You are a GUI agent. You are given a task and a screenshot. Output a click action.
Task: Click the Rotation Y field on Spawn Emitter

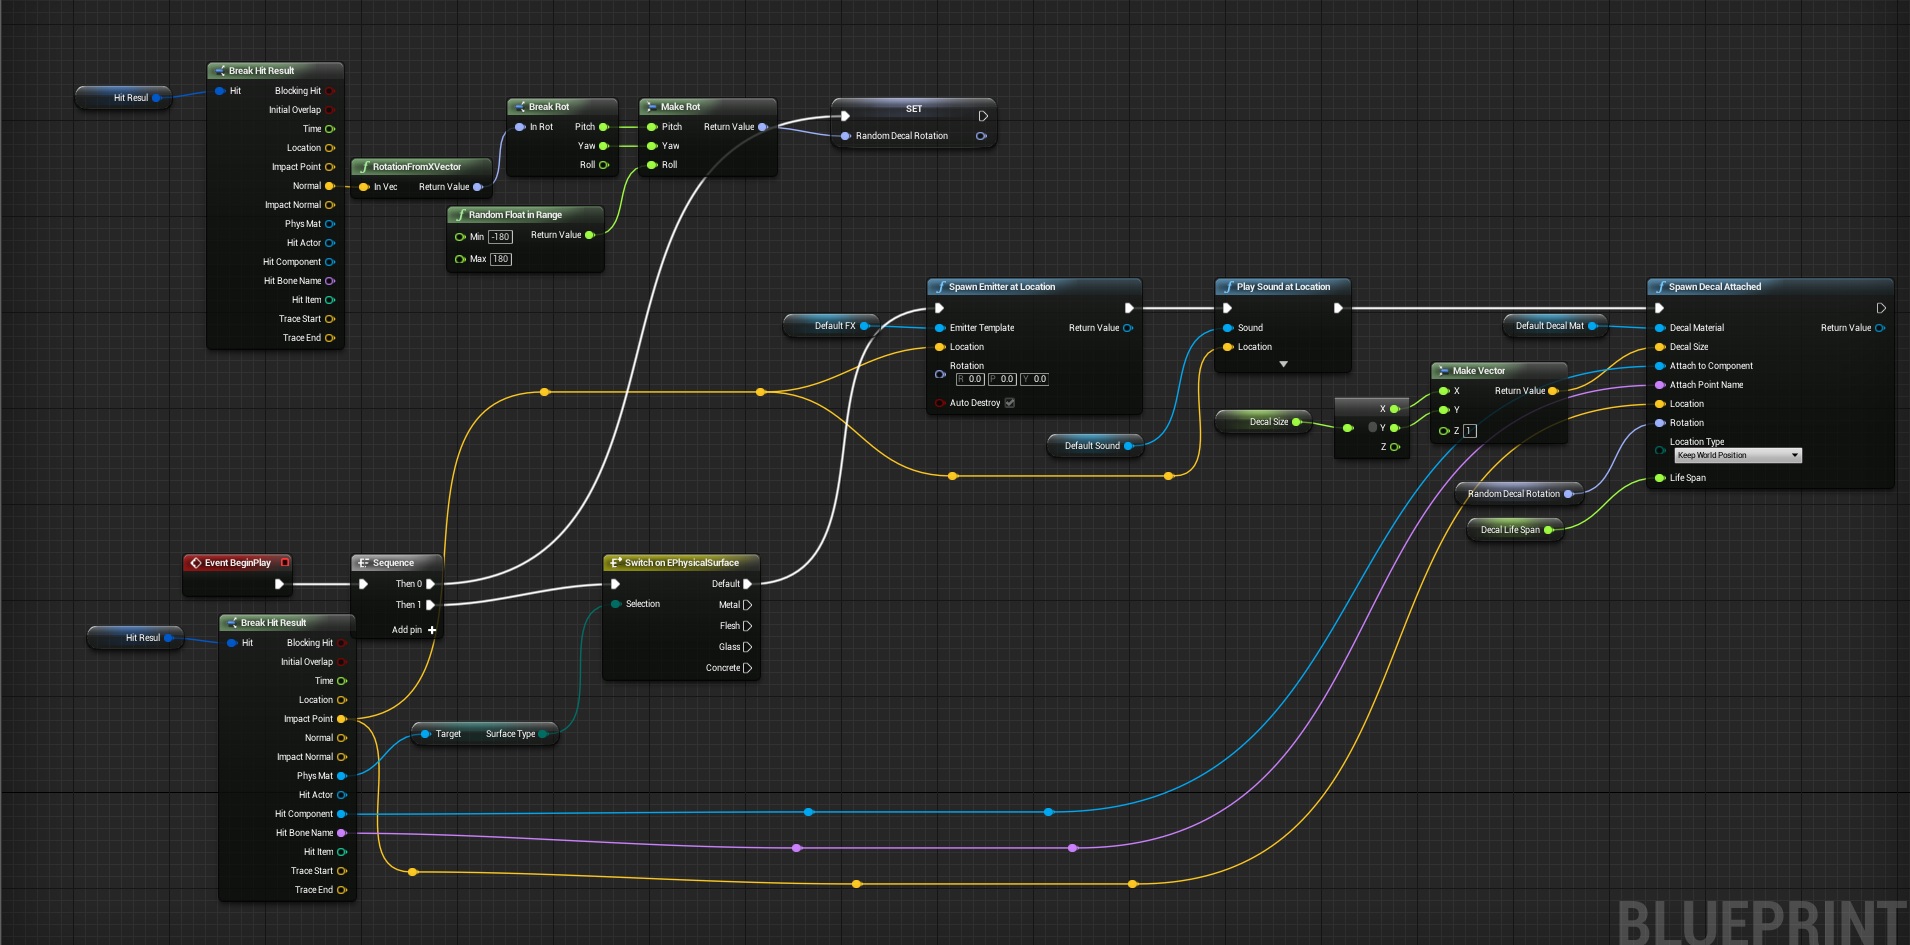pyautogui.click(x=1034, y=379)
